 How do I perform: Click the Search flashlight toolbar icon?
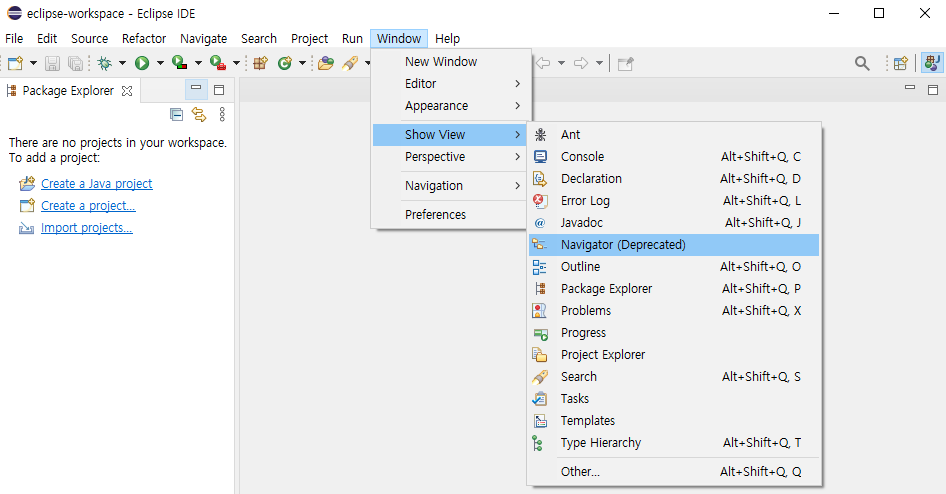pyautogui.click(x=351, y=63)
